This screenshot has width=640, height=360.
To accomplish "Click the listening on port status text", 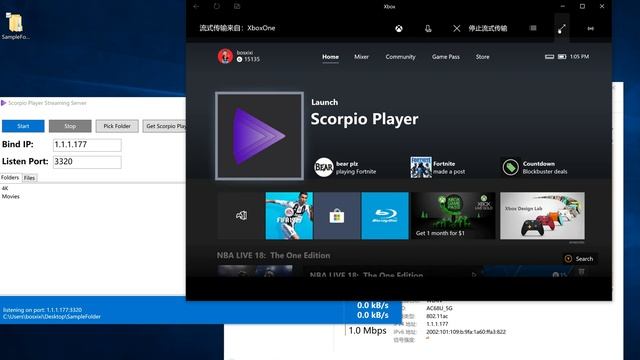I will click(x=42, y=310).
